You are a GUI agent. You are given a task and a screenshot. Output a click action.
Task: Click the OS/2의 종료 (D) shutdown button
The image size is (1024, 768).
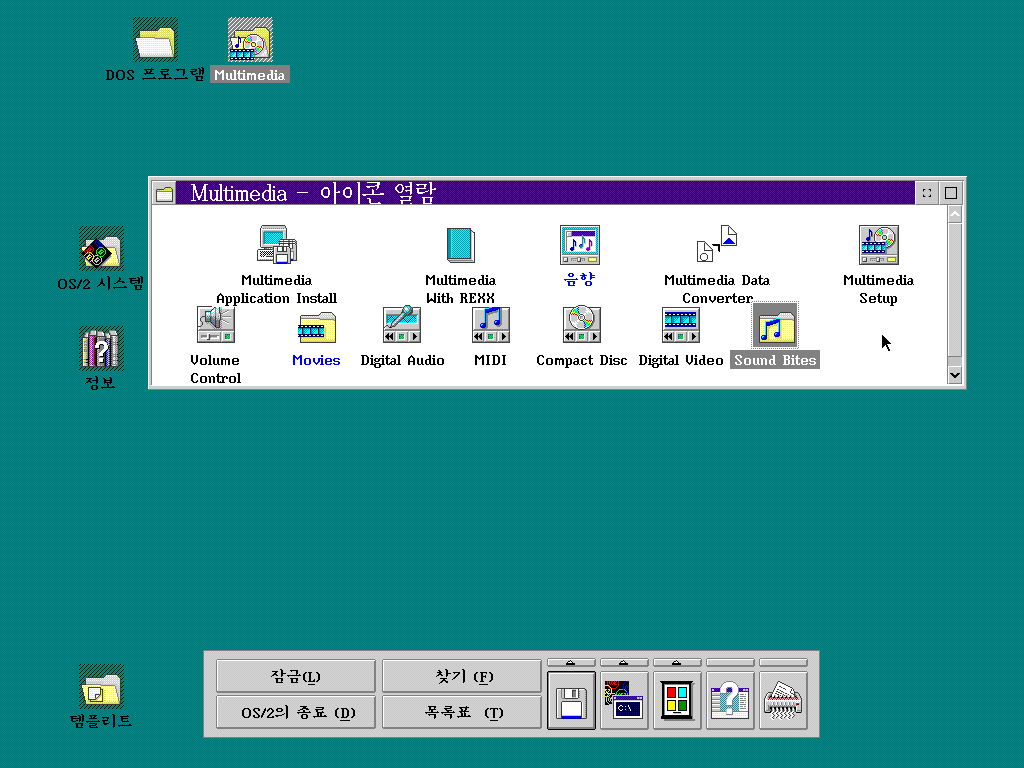pos(296,712)
